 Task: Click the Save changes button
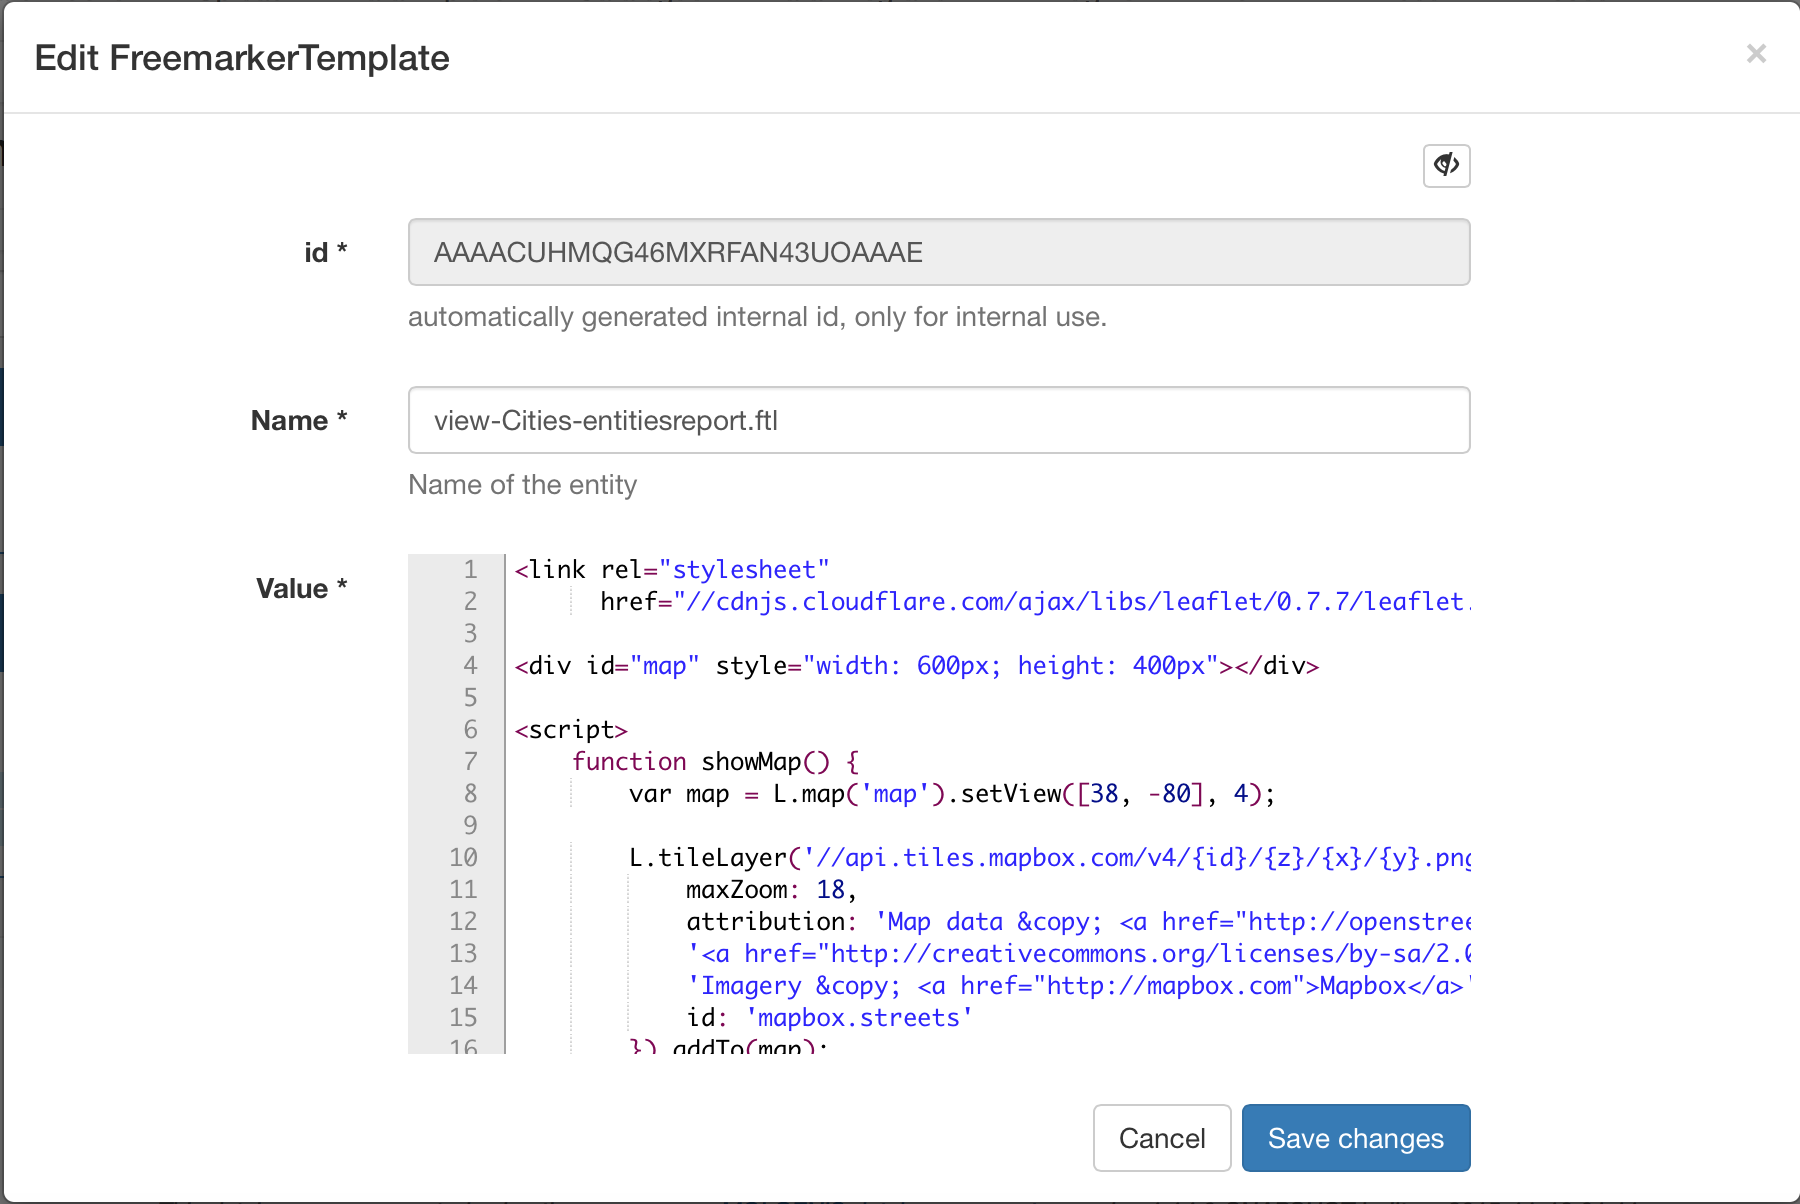click(x=1355, y=1138)
